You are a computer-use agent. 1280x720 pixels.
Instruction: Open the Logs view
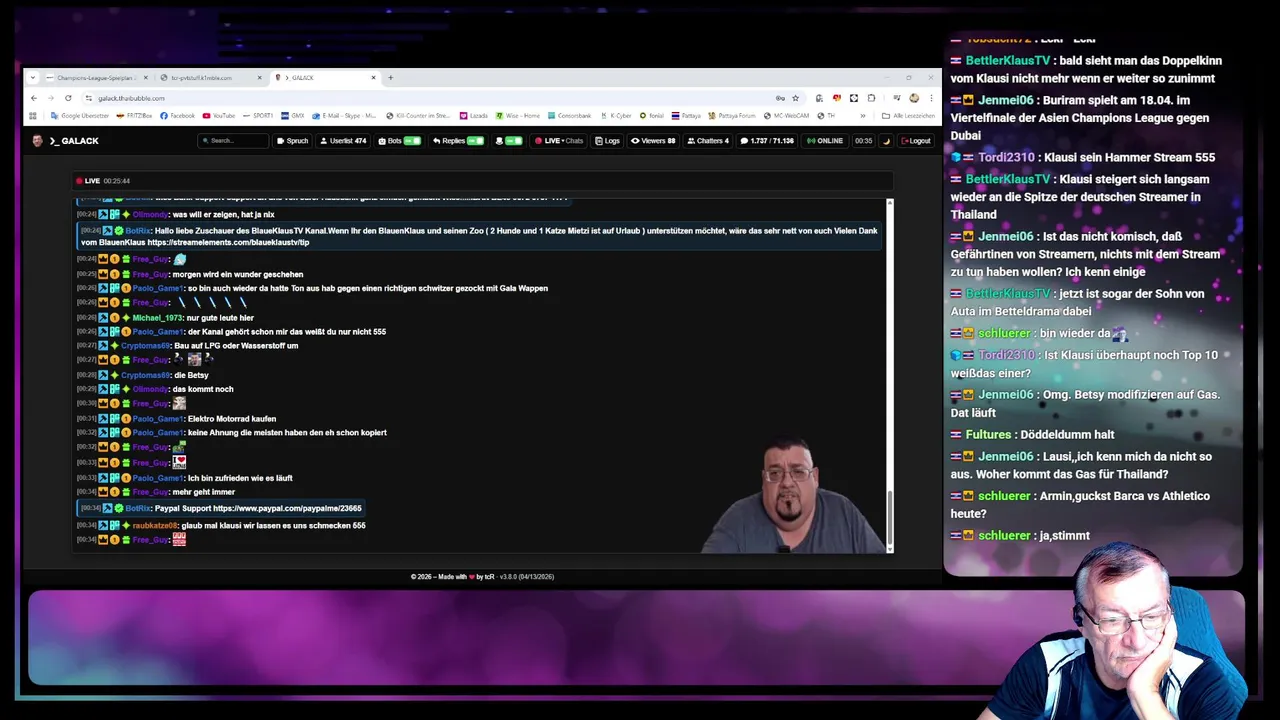607,141
